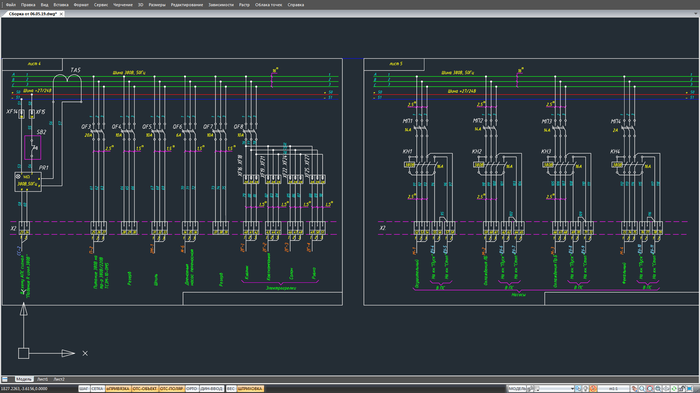Toggle the ШТРИХОВКА hatch display button
Viewport: 700px width, 393px height.
coord(250,389)
